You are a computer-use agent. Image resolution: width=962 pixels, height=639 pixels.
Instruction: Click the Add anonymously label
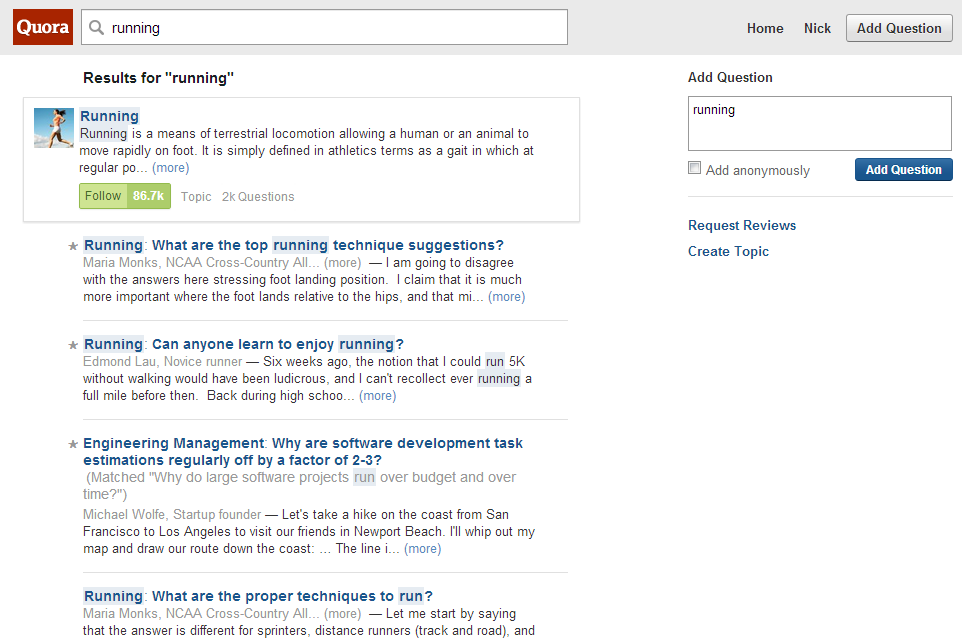coord(758,170)
